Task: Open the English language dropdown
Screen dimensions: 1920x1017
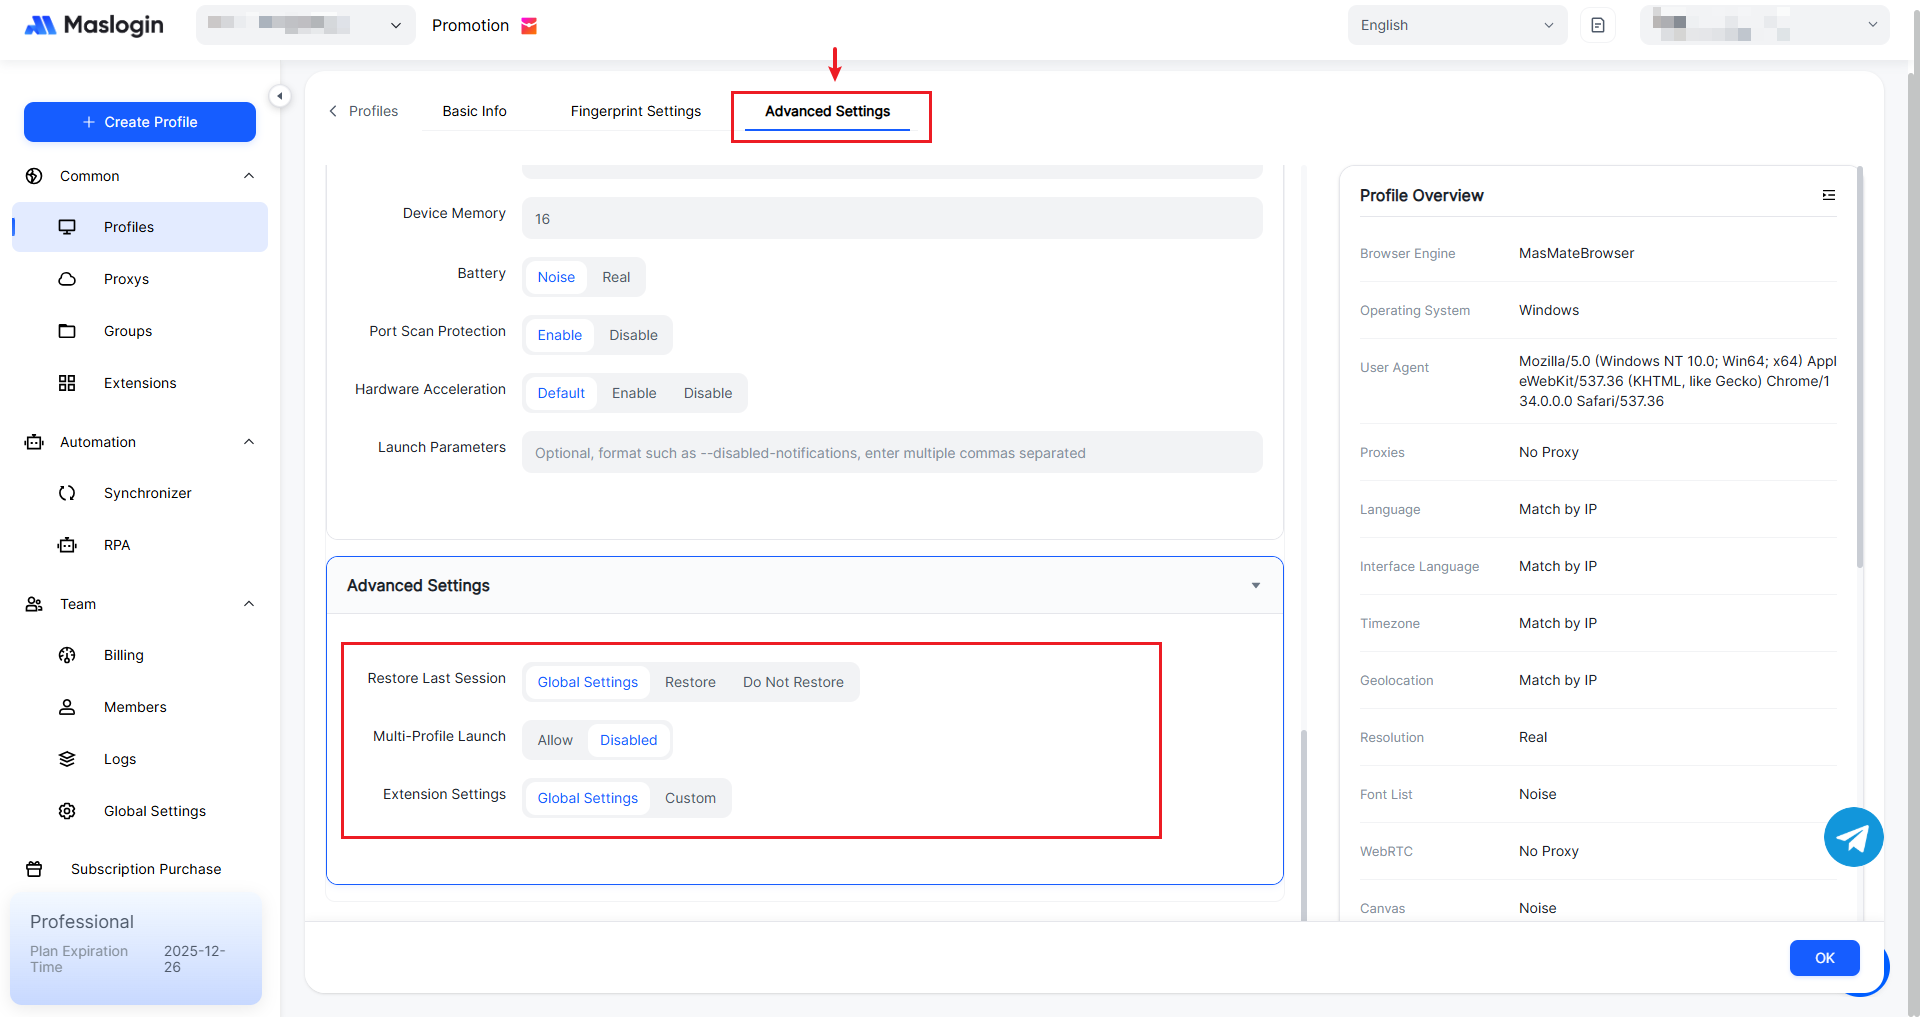Action: click(1456, 25)
